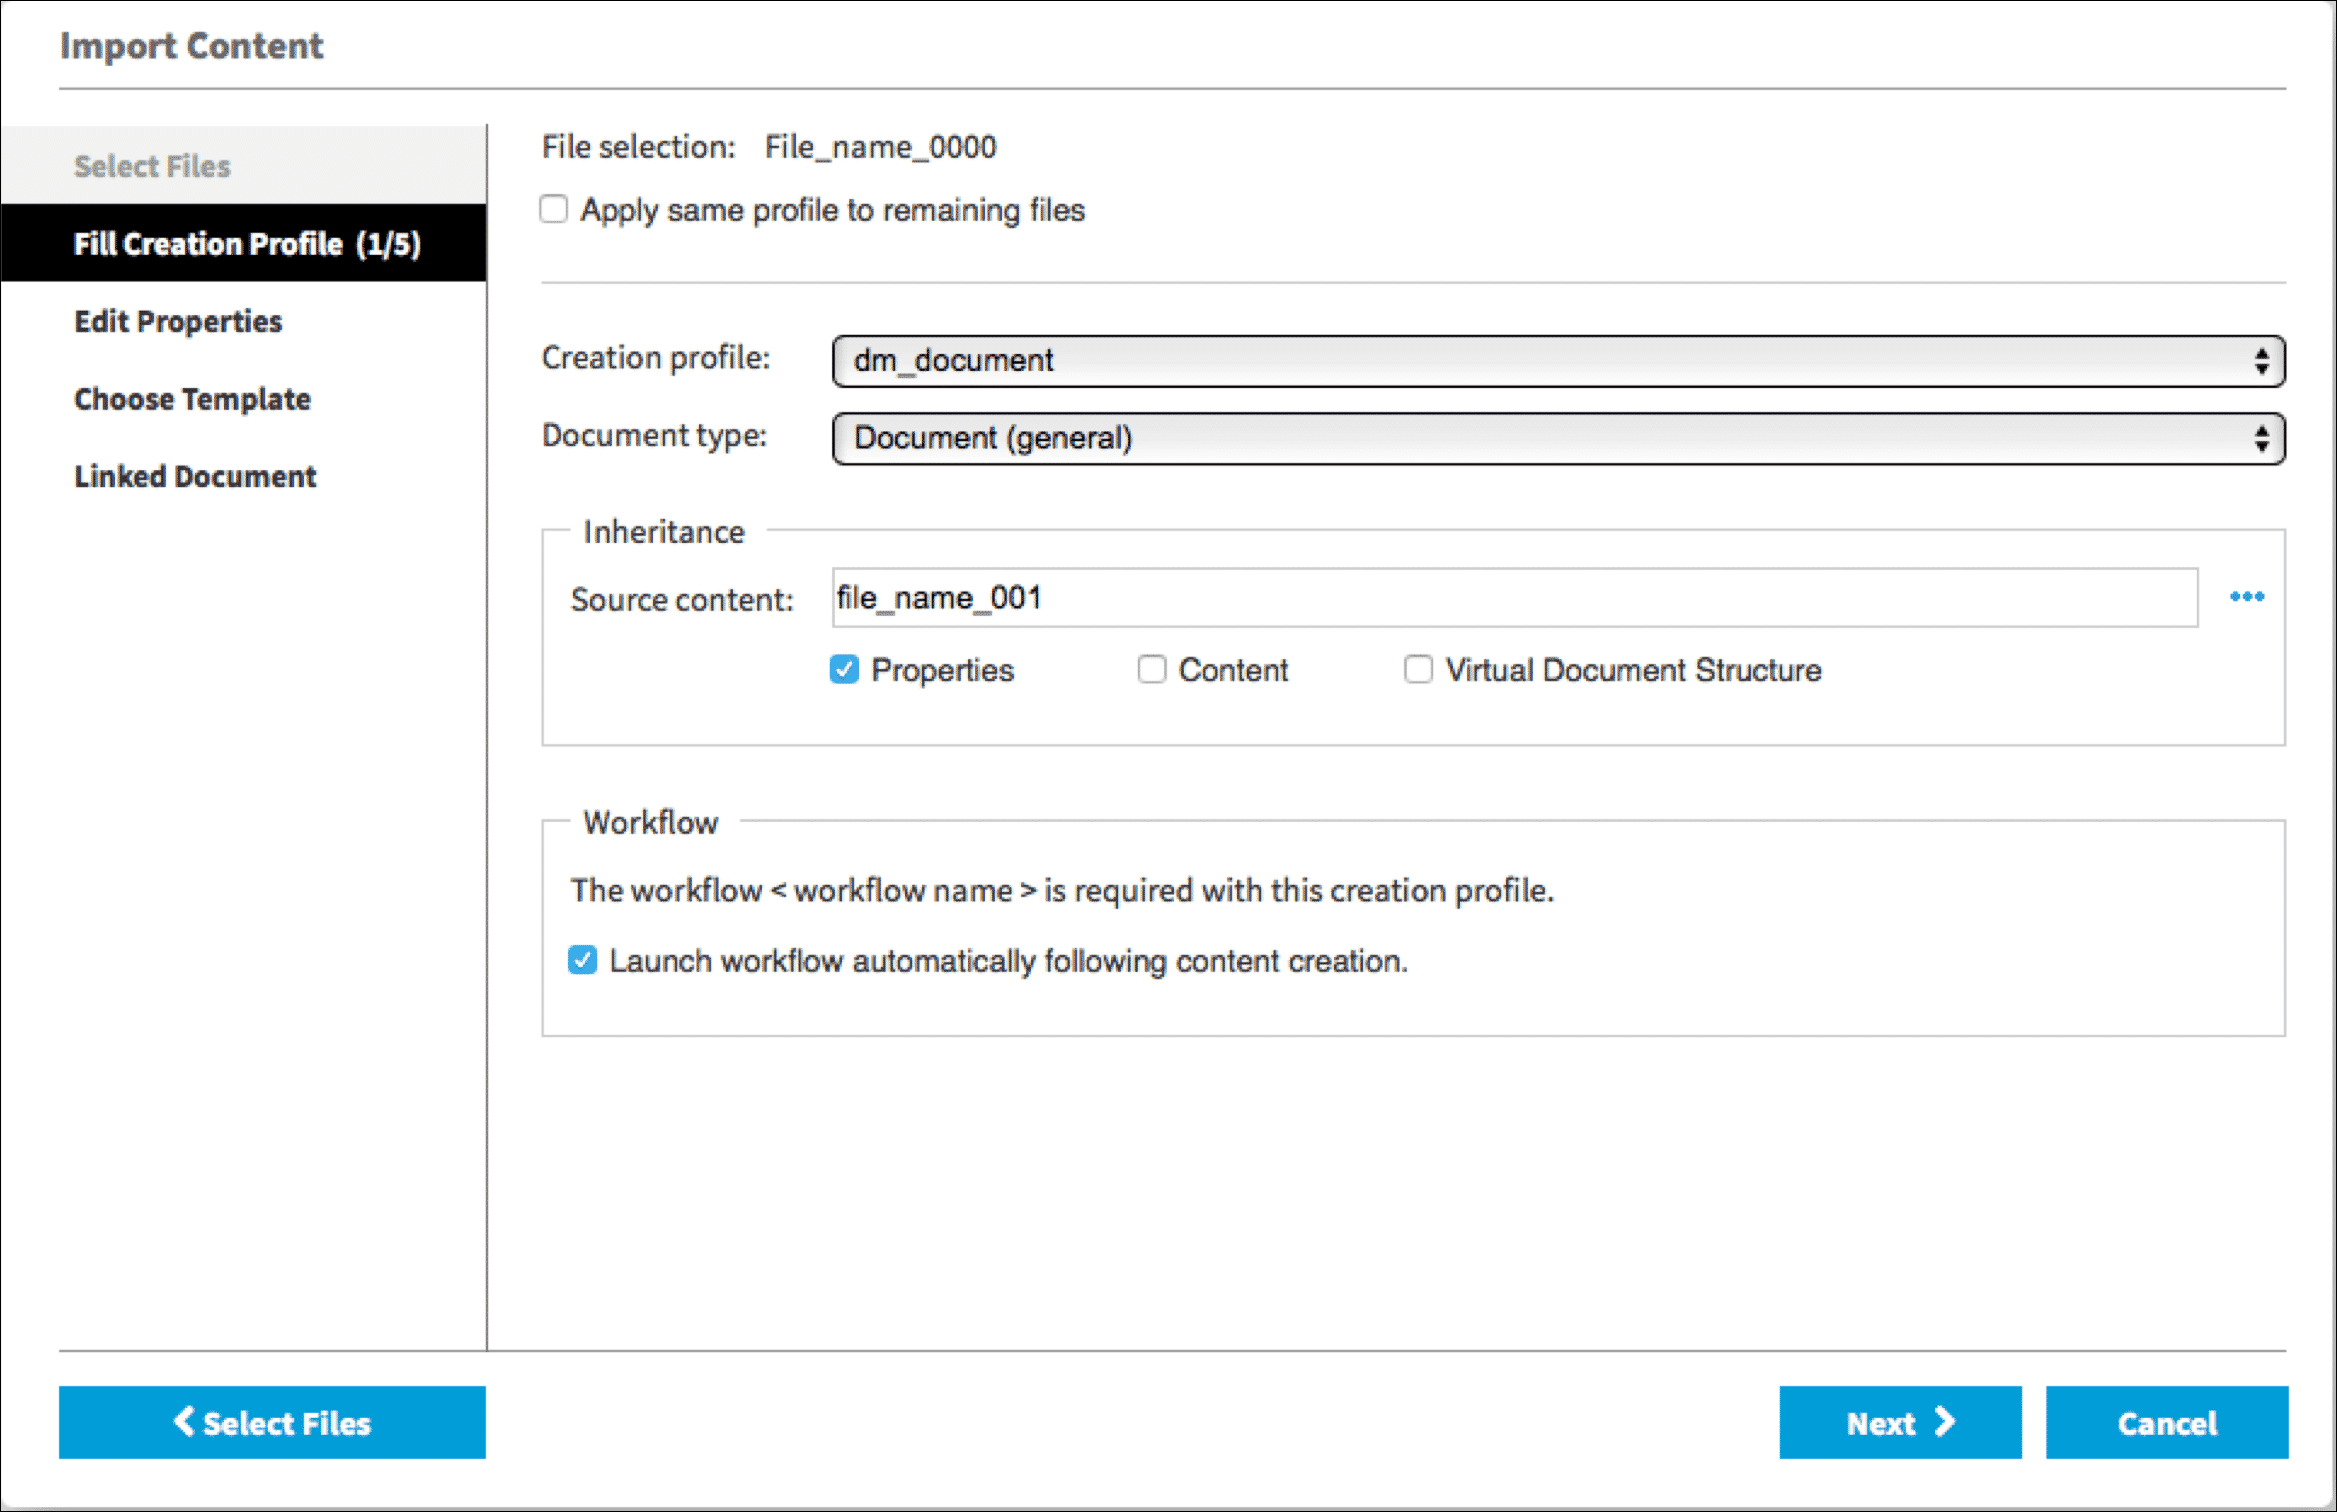Select the Fill Creation Profile (1/5) step
The width and height of the screenshot is (2337, 1512).
pyautogui.click(x=246, y=244)
